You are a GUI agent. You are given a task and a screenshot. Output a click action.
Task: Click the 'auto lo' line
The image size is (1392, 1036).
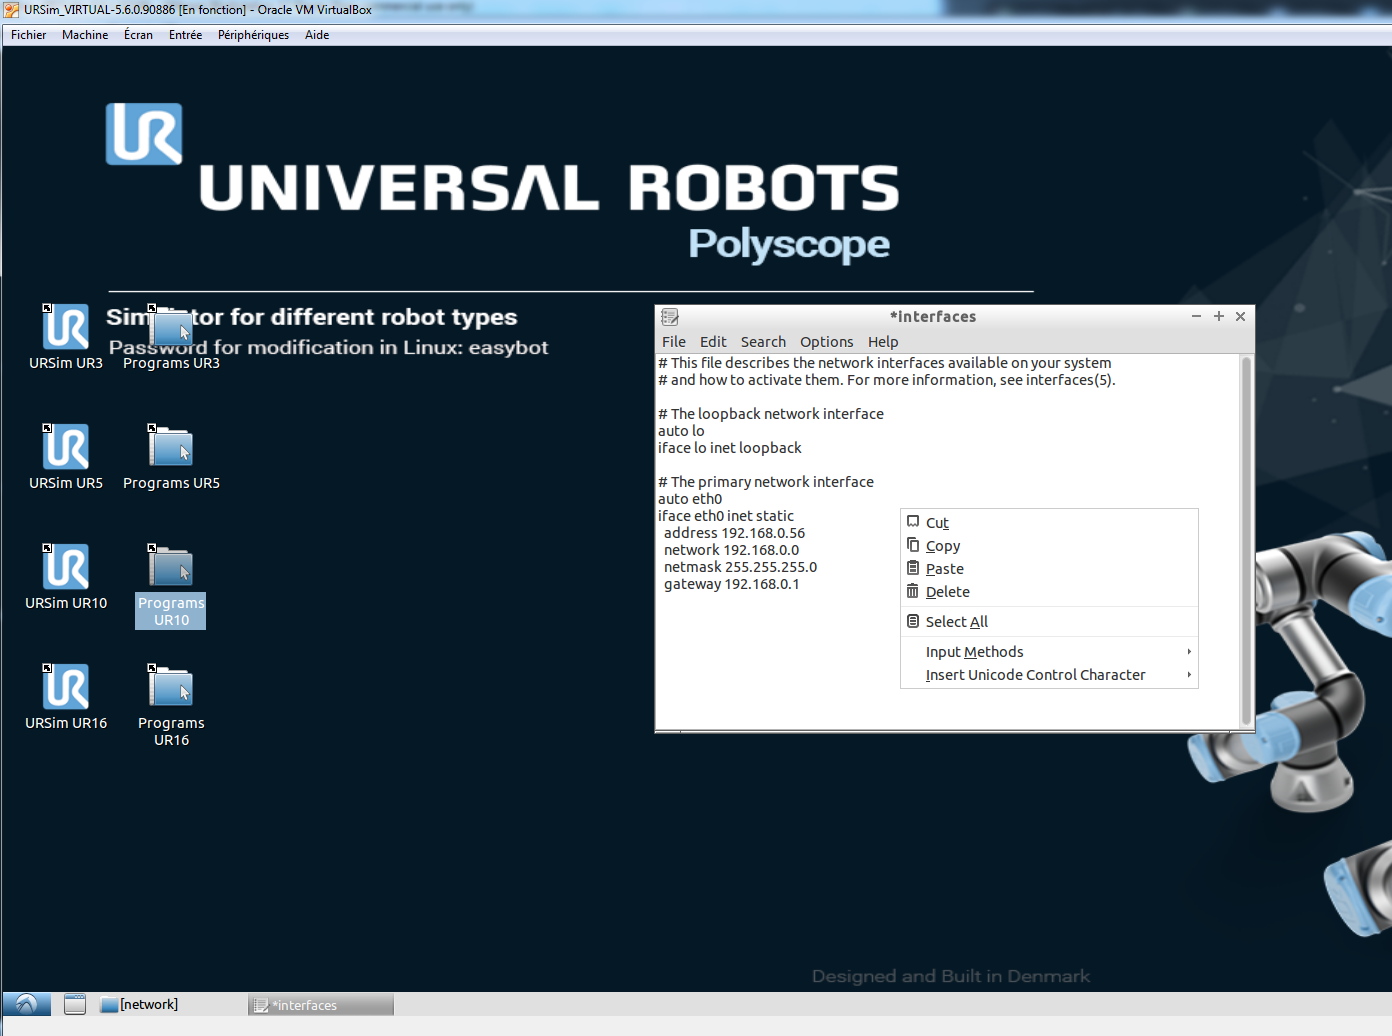click(x=681, y=431)
